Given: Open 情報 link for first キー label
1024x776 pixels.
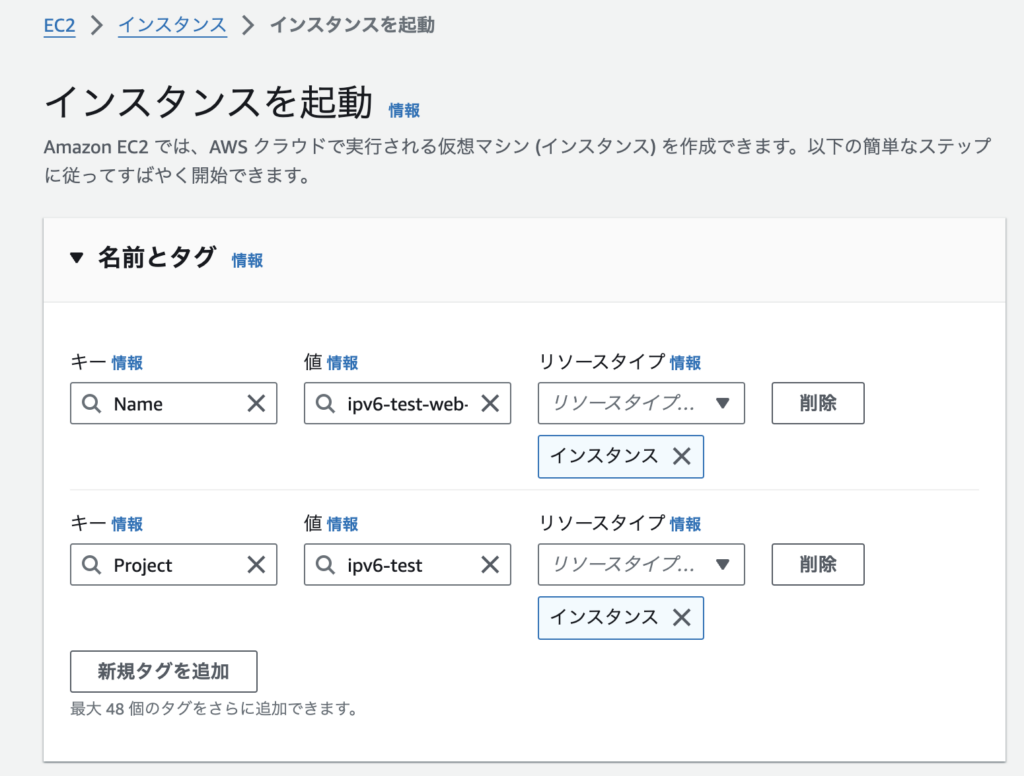Looking at the screenshot, I should [127, 363].
